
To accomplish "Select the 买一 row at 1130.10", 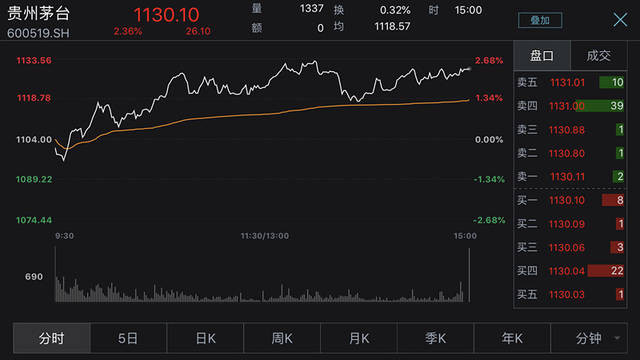I will click(570, 200).
